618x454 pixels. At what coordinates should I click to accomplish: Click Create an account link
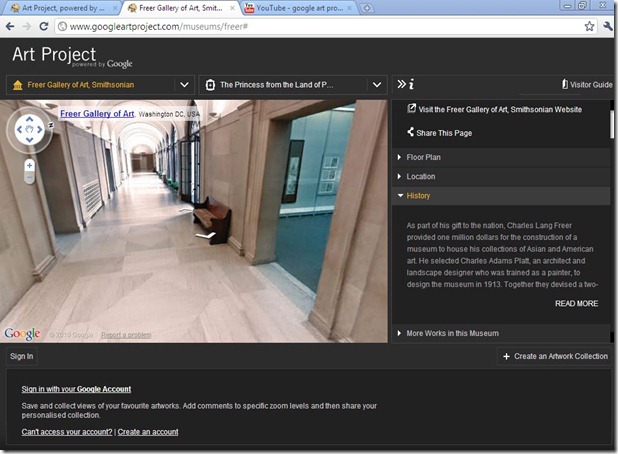[x=148, y=432]
